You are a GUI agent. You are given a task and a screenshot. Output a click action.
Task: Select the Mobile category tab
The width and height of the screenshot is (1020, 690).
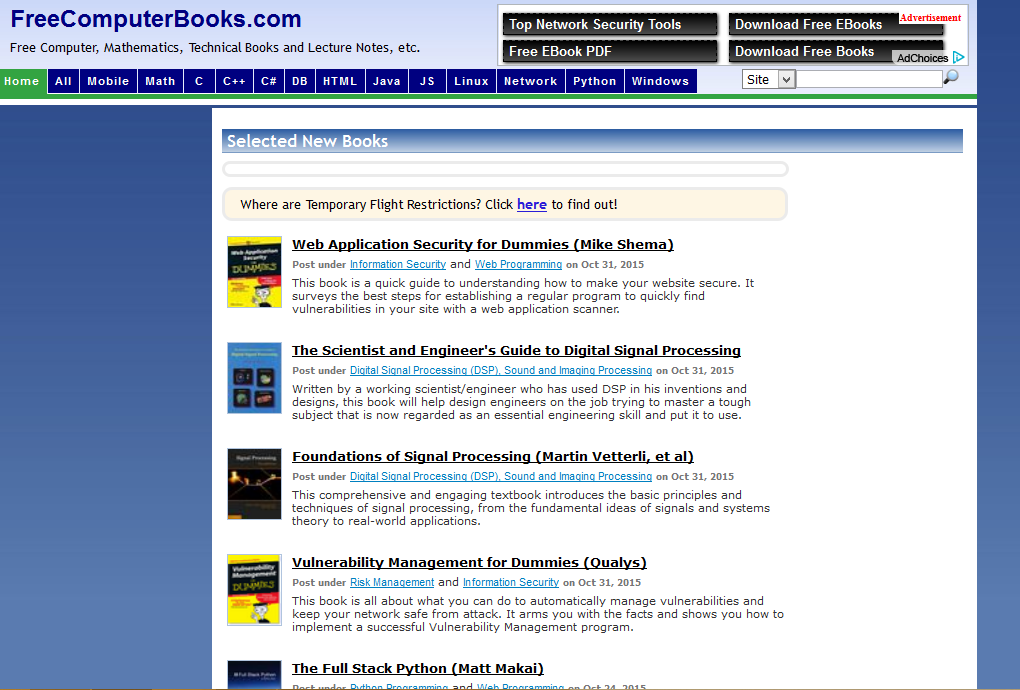108,81
